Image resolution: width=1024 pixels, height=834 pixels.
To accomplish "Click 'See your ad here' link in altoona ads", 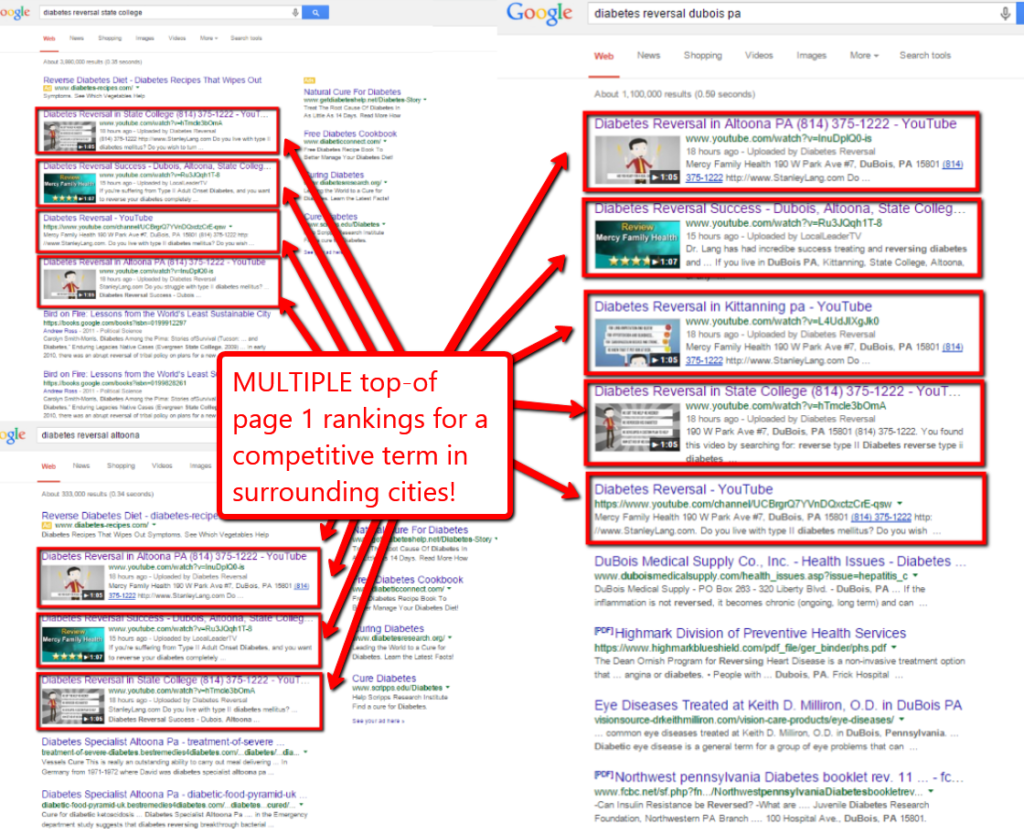I will [x=378, y=721].
